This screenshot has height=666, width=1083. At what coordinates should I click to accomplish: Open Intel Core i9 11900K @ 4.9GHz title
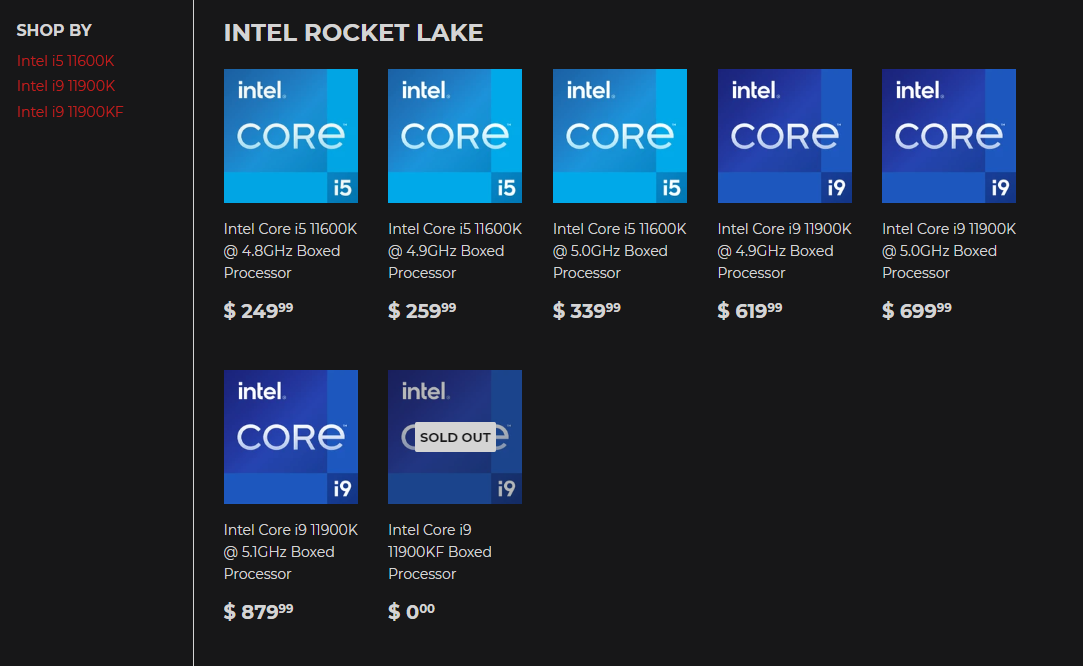coord(784,251)
